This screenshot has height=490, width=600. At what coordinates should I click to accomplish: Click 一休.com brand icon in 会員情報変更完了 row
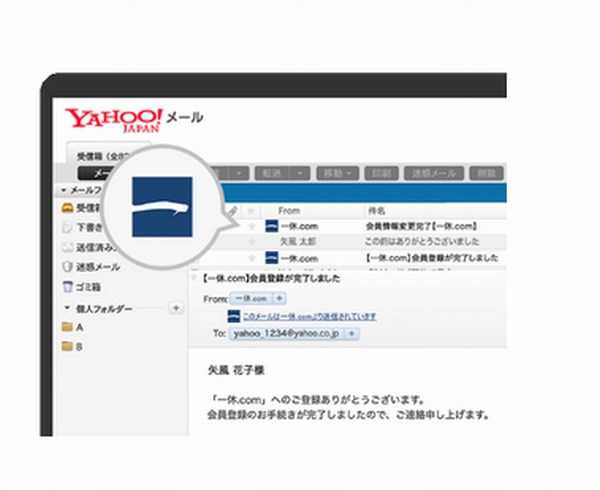click(271, 226)
